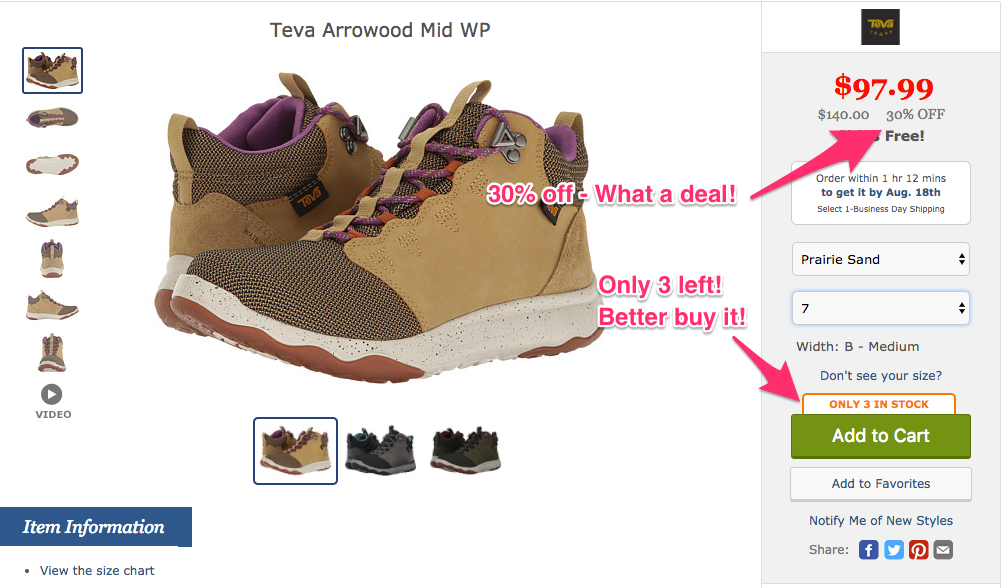Share the product on Facebook
This screenshot has height=588, width=1003.
pyautogui.click(x=868, y=550)
